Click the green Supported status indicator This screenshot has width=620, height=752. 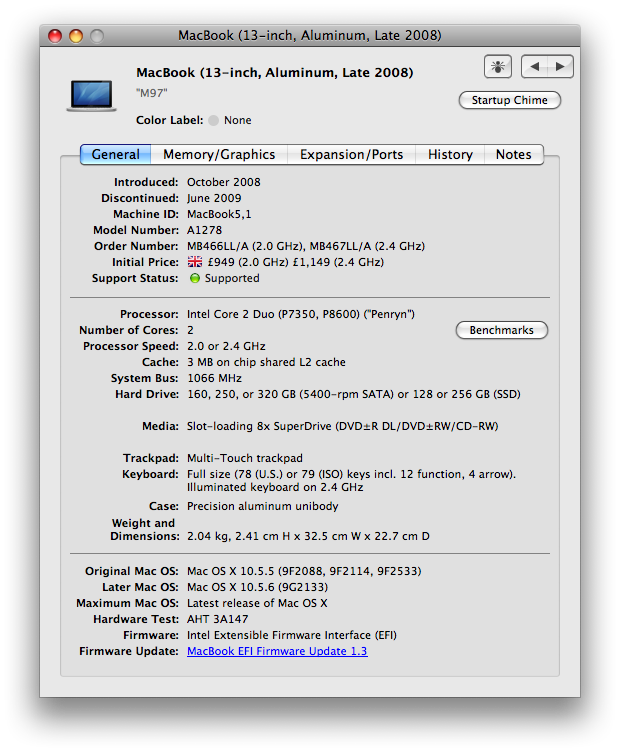click(195, 278)
